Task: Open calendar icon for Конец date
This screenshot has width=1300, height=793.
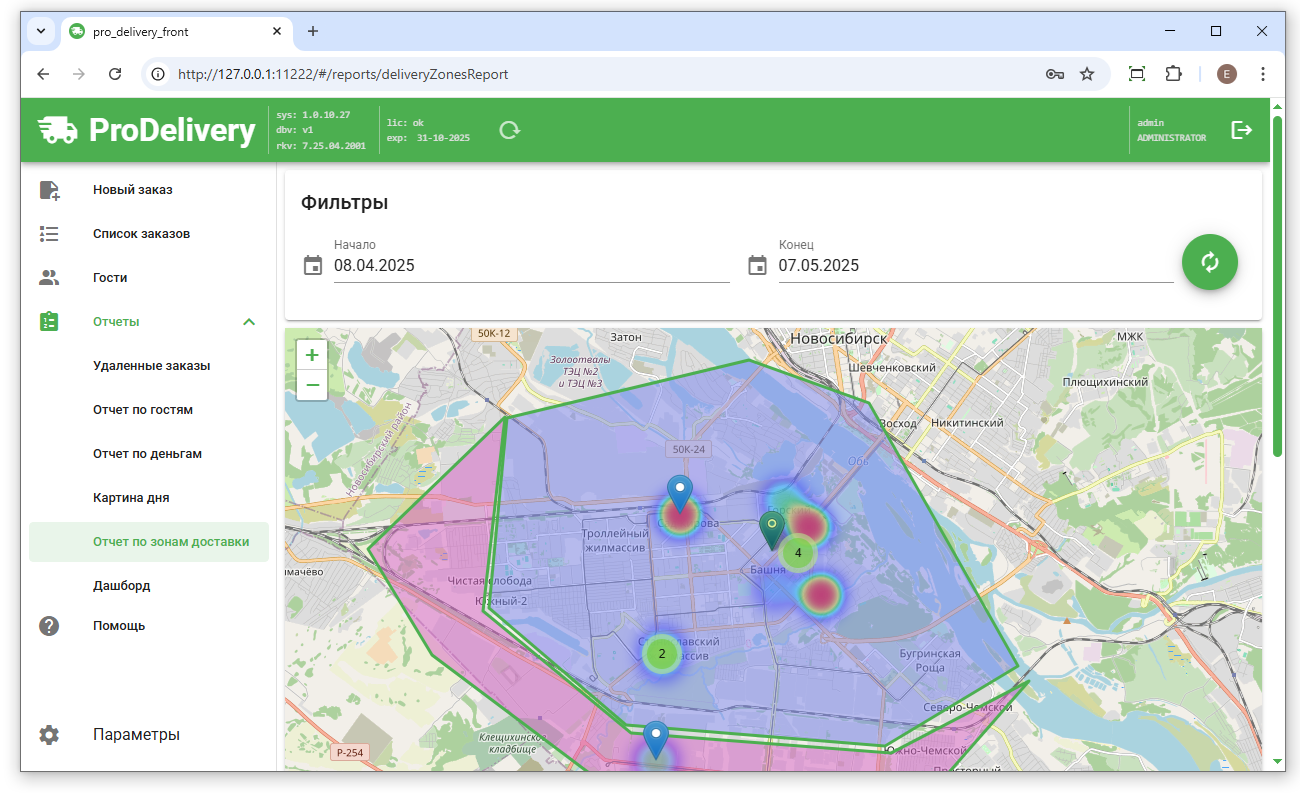Action: click(757, 265)
